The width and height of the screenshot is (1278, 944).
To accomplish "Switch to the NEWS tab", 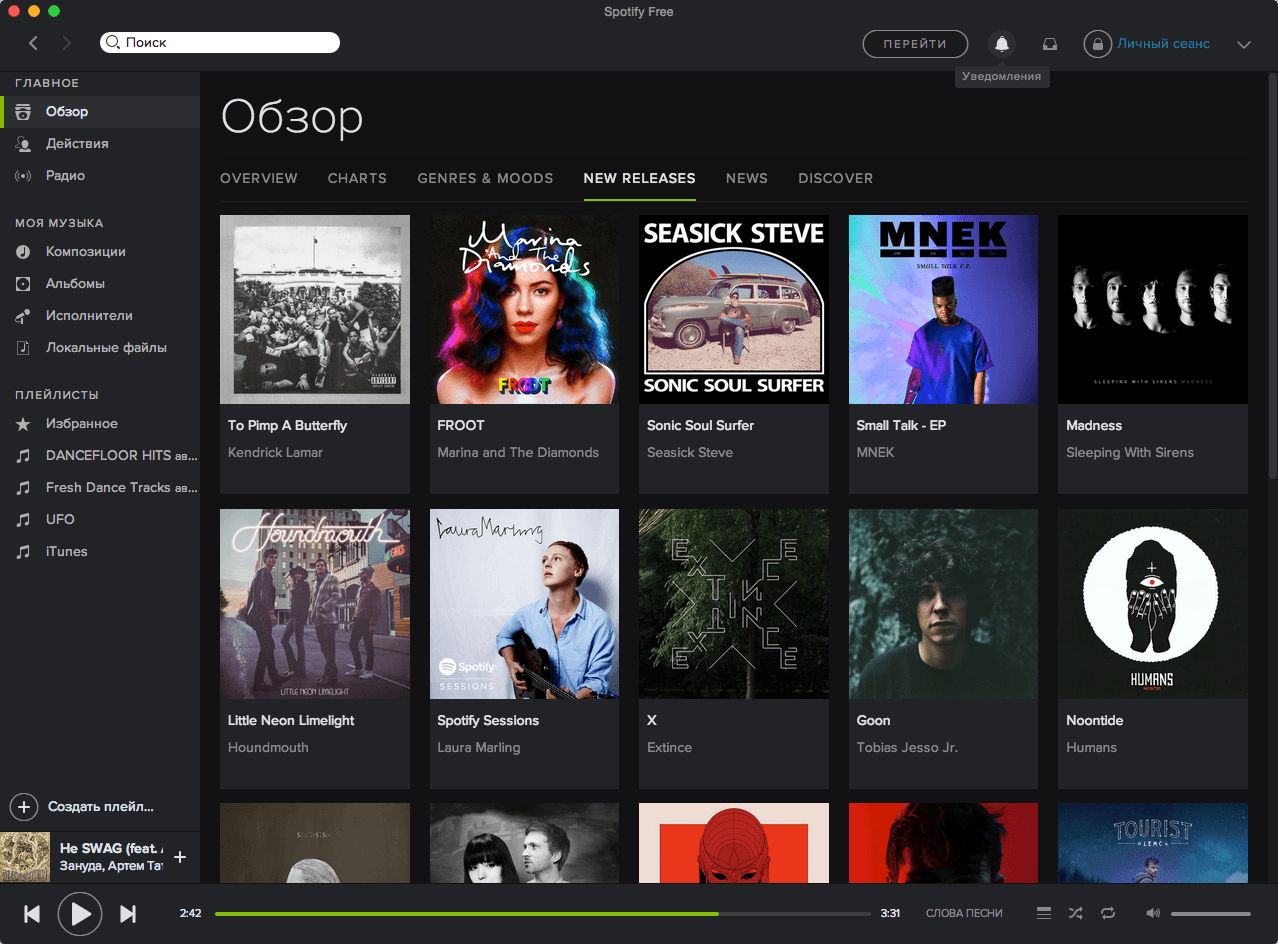I will tap(747, 178).
